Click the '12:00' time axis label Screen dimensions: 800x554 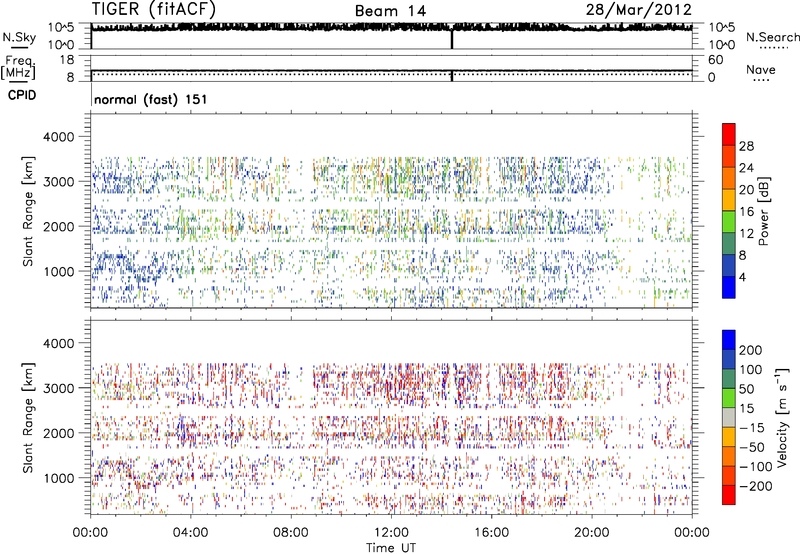391,533
